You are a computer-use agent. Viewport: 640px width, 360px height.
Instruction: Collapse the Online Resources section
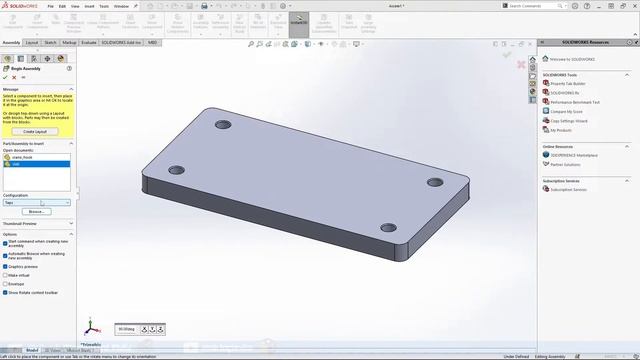point(627,146)
